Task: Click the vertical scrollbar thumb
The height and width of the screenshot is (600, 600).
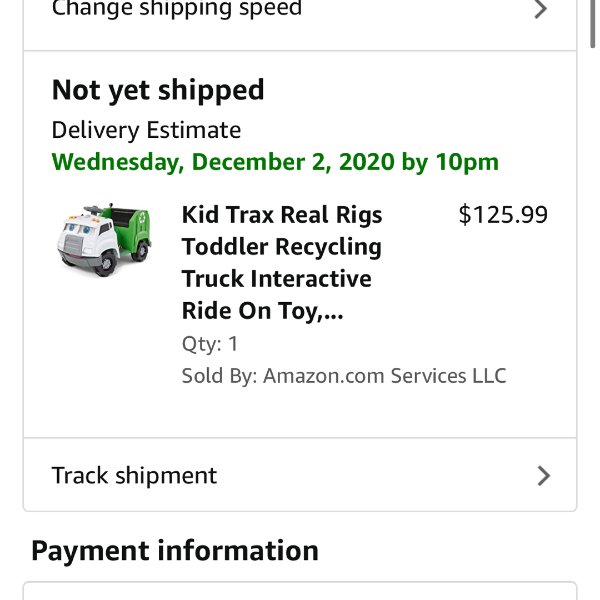Action: coord(592,23)
